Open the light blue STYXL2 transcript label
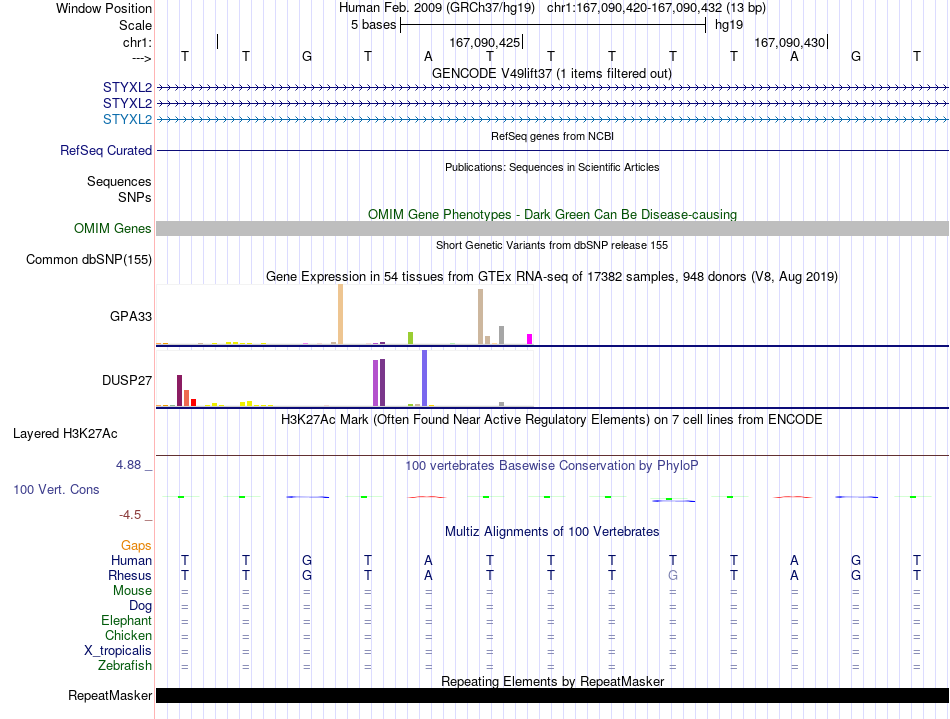 pyautogui.click(x=127, y=119)
